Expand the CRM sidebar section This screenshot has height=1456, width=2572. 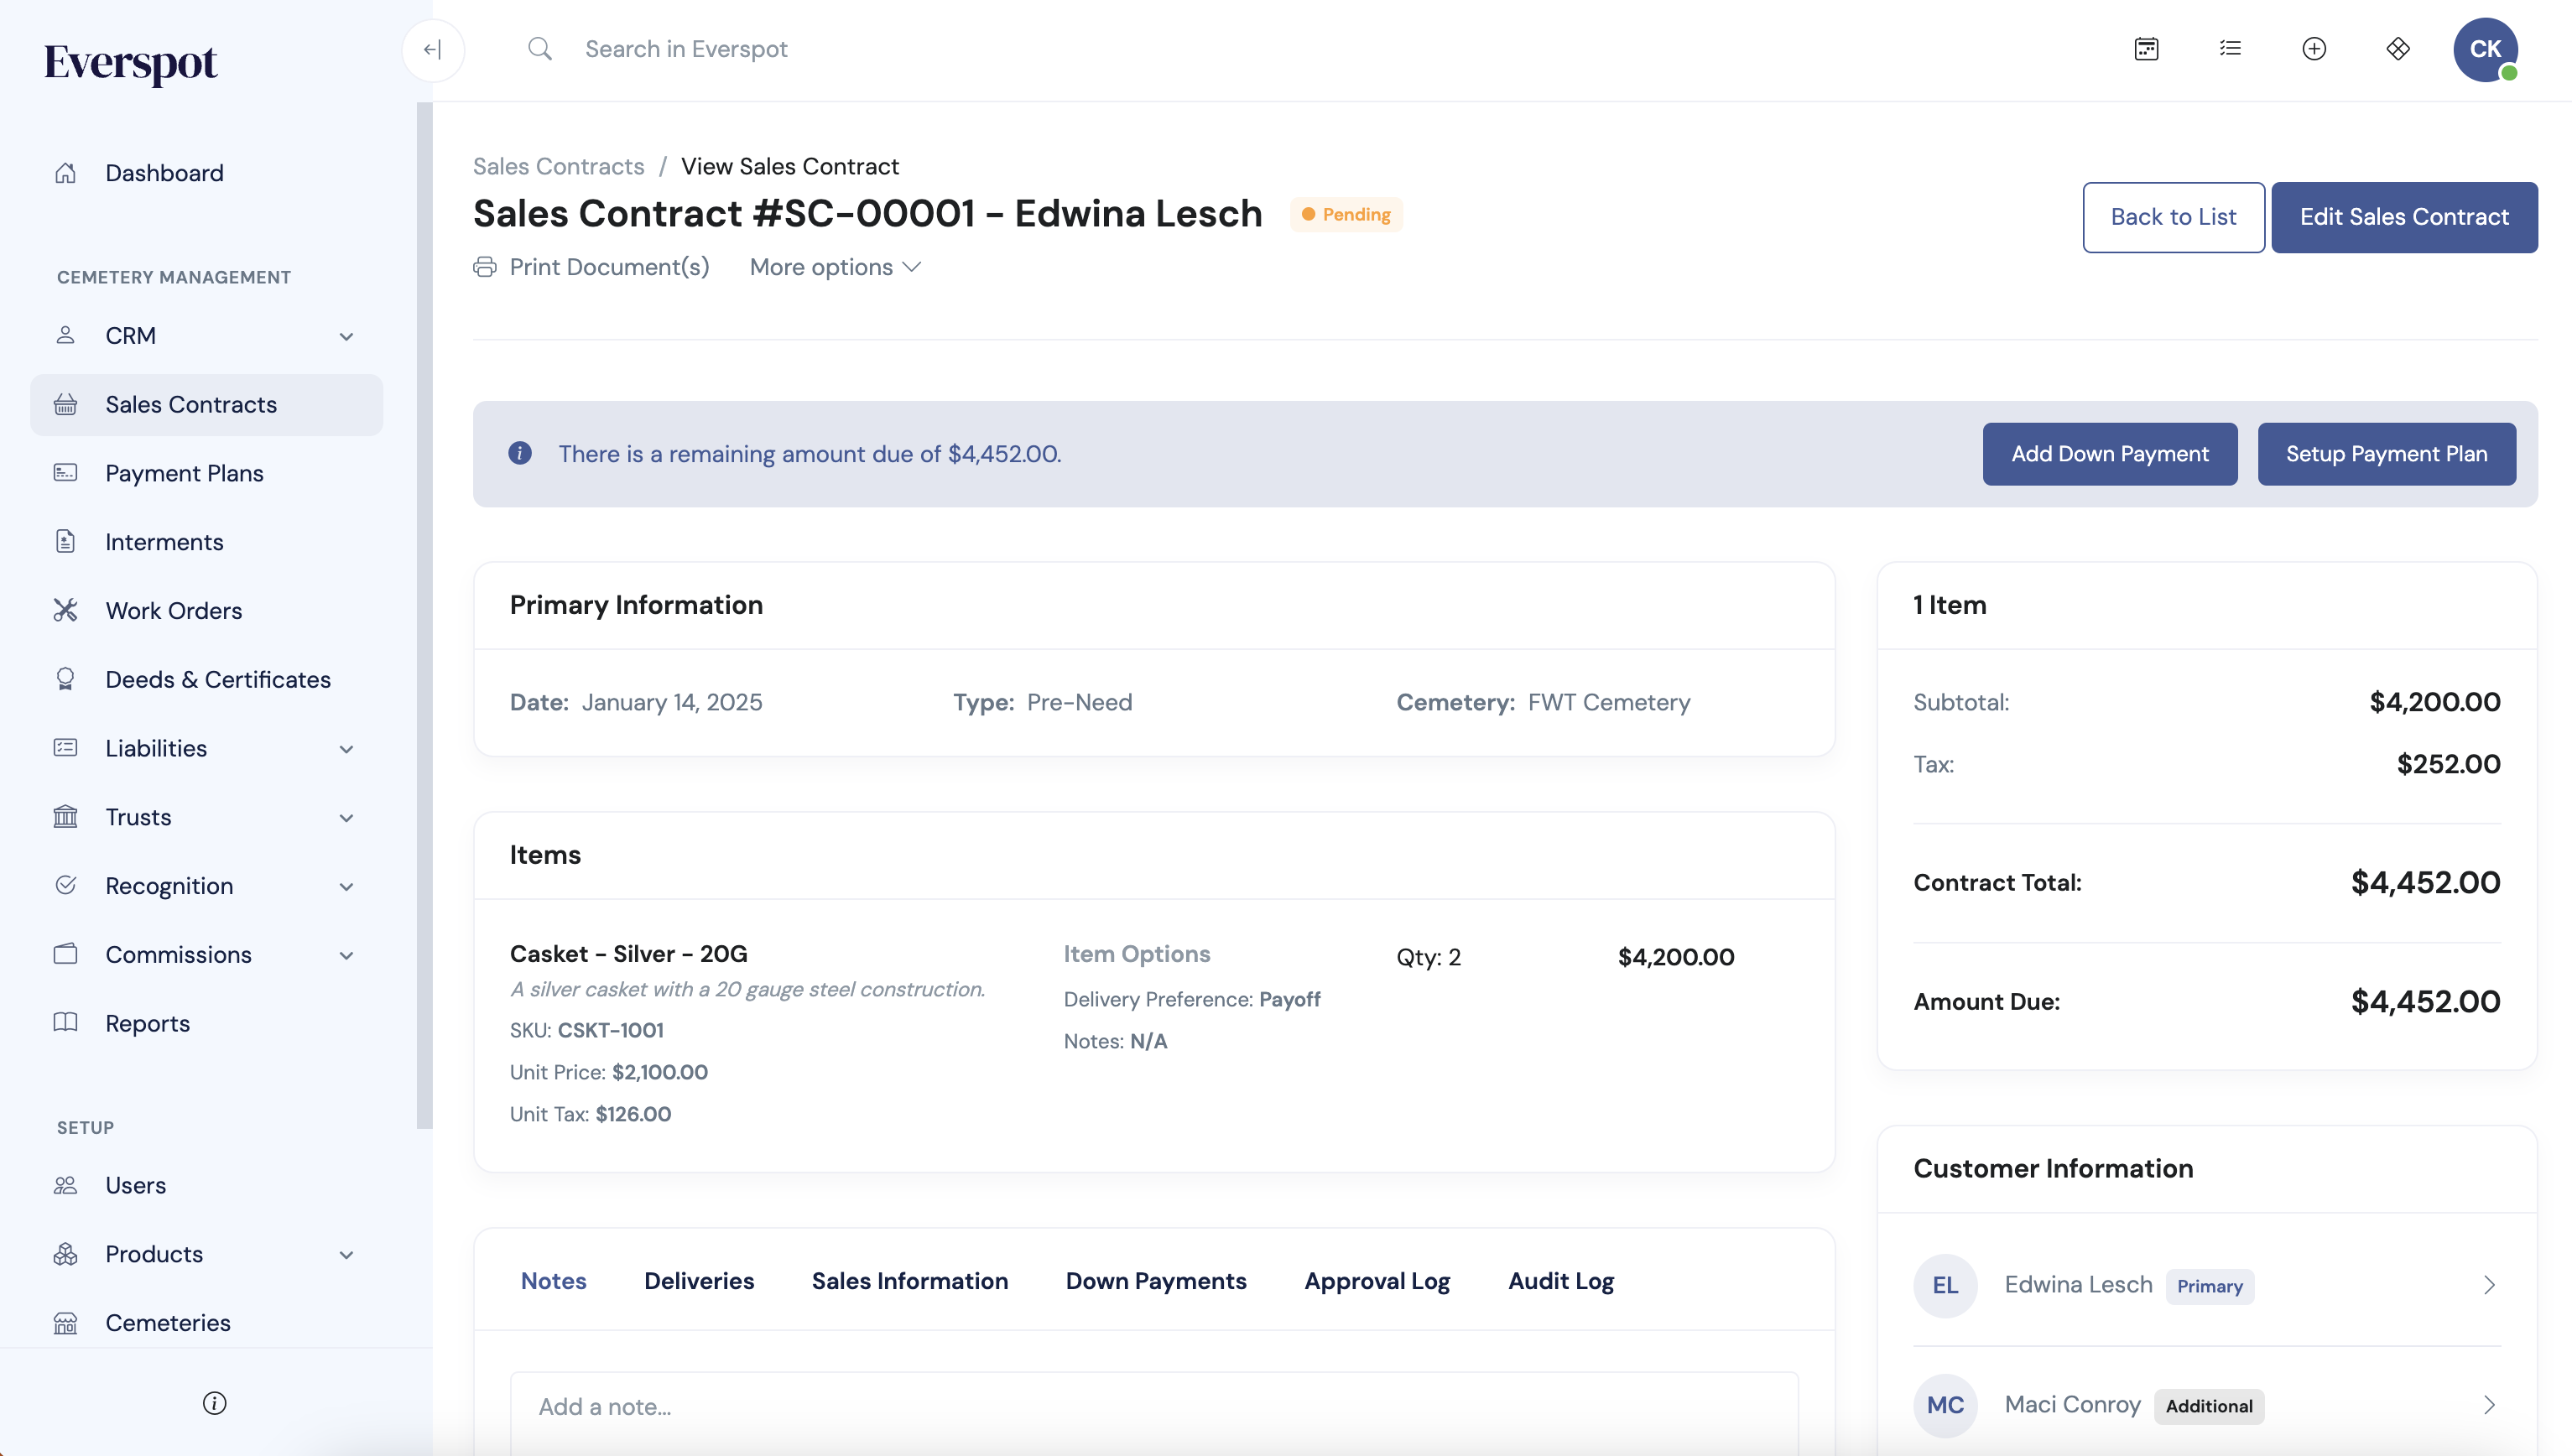206,336
